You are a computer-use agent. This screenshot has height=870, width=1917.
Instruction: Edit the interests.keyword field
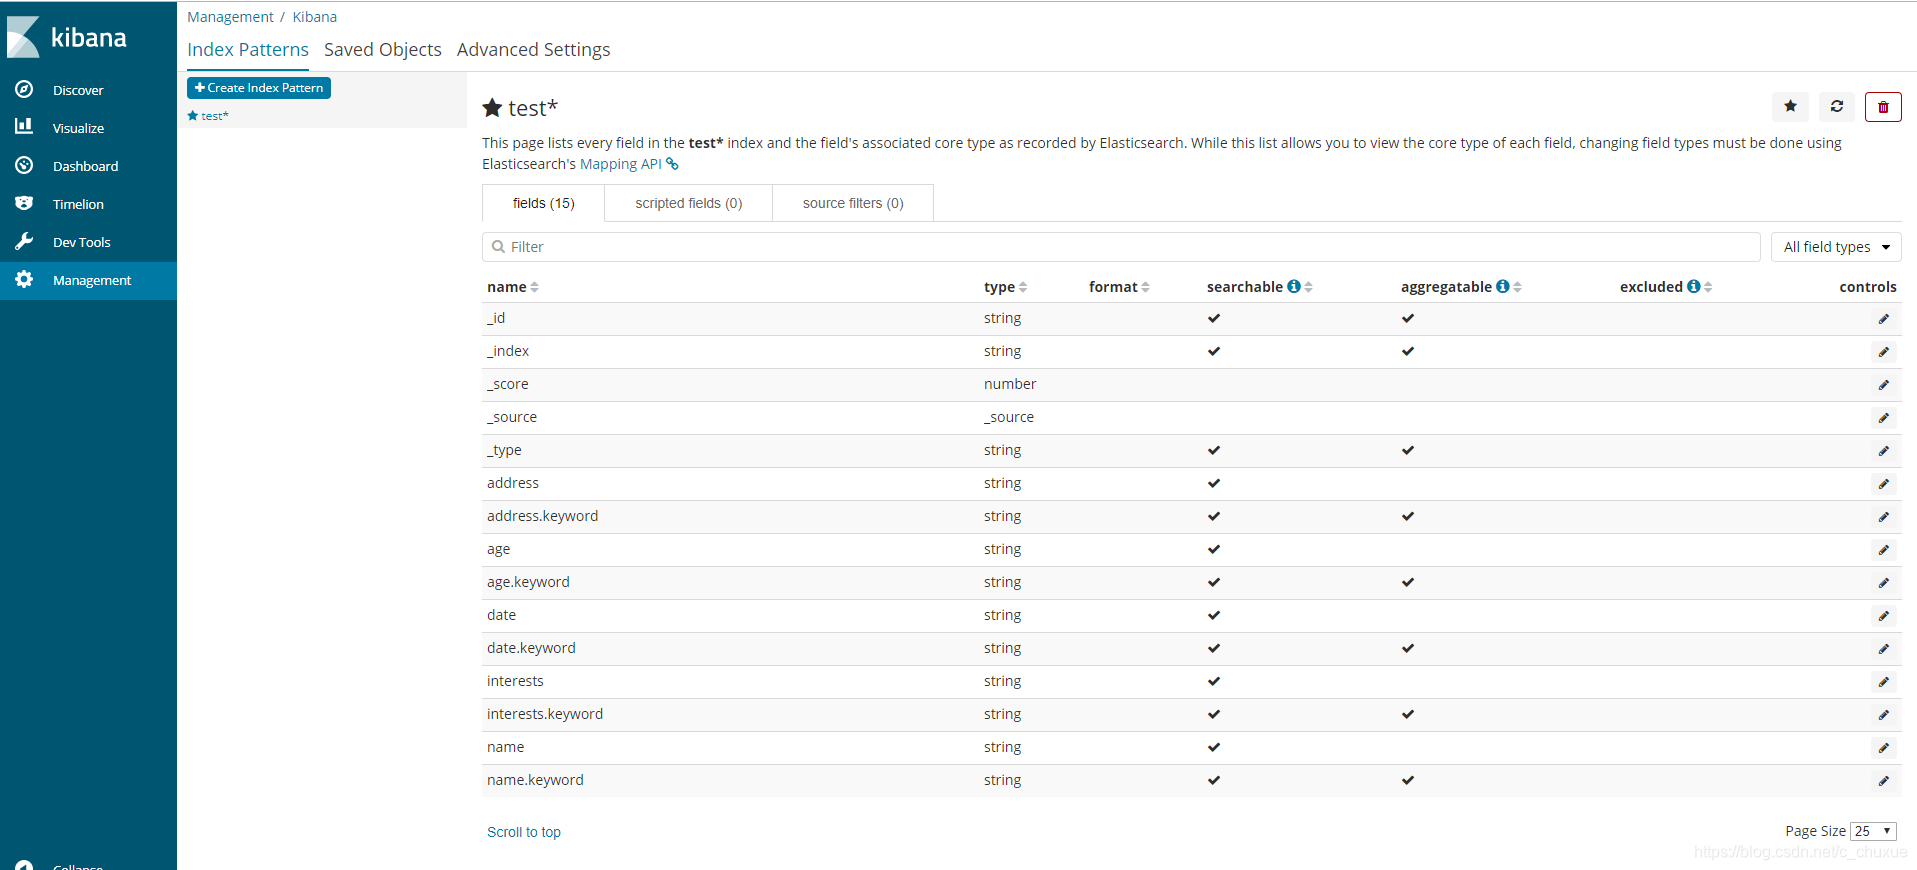point(1884,715)
